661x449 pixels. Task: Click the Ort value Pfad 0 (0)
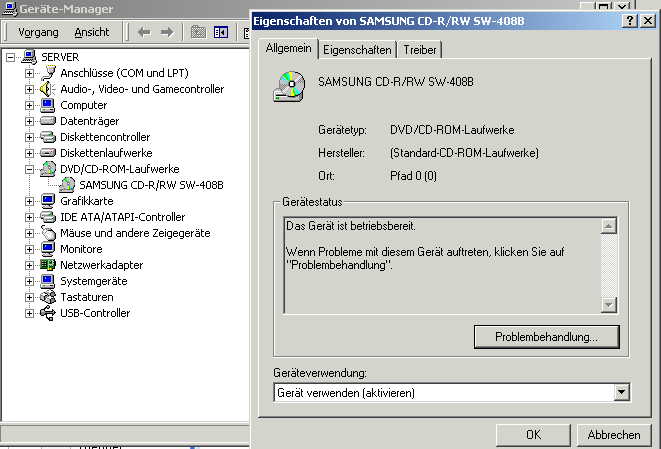click(413, 175)
